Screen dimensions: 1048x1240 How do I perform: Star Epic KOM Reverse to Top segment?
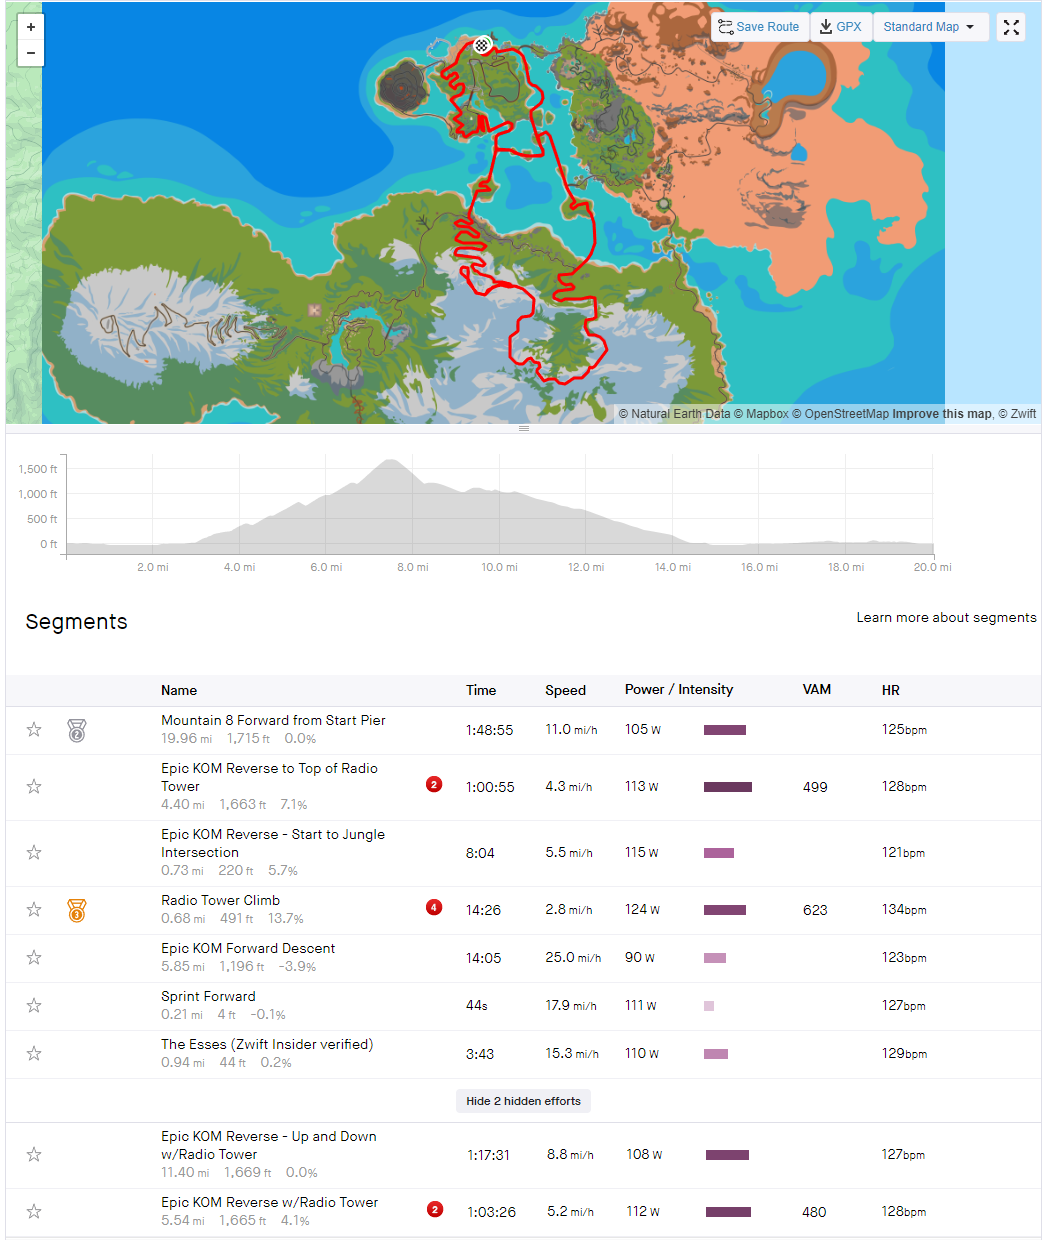(34, 787)
